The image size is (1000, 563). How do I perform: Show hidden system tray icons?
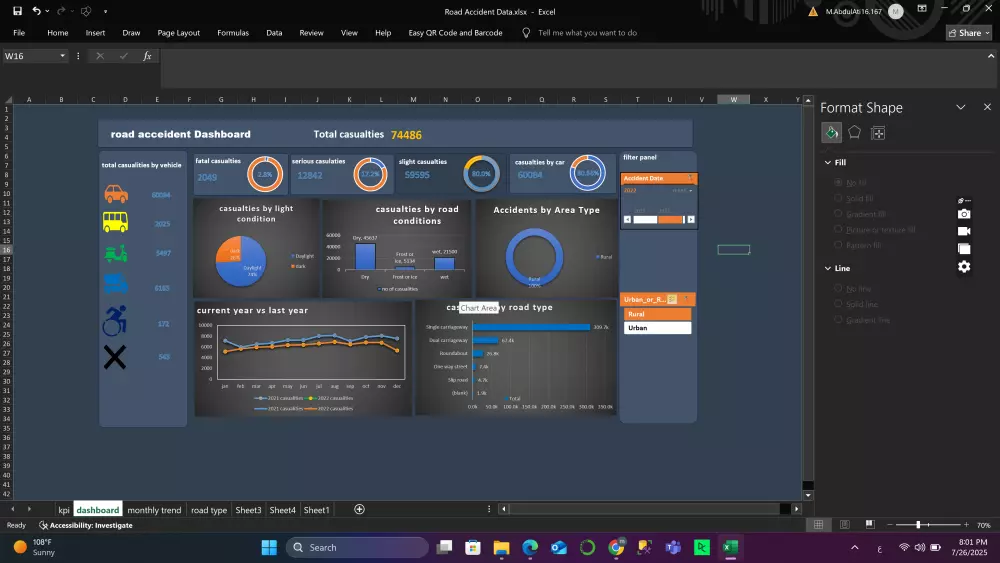(855, 547)
